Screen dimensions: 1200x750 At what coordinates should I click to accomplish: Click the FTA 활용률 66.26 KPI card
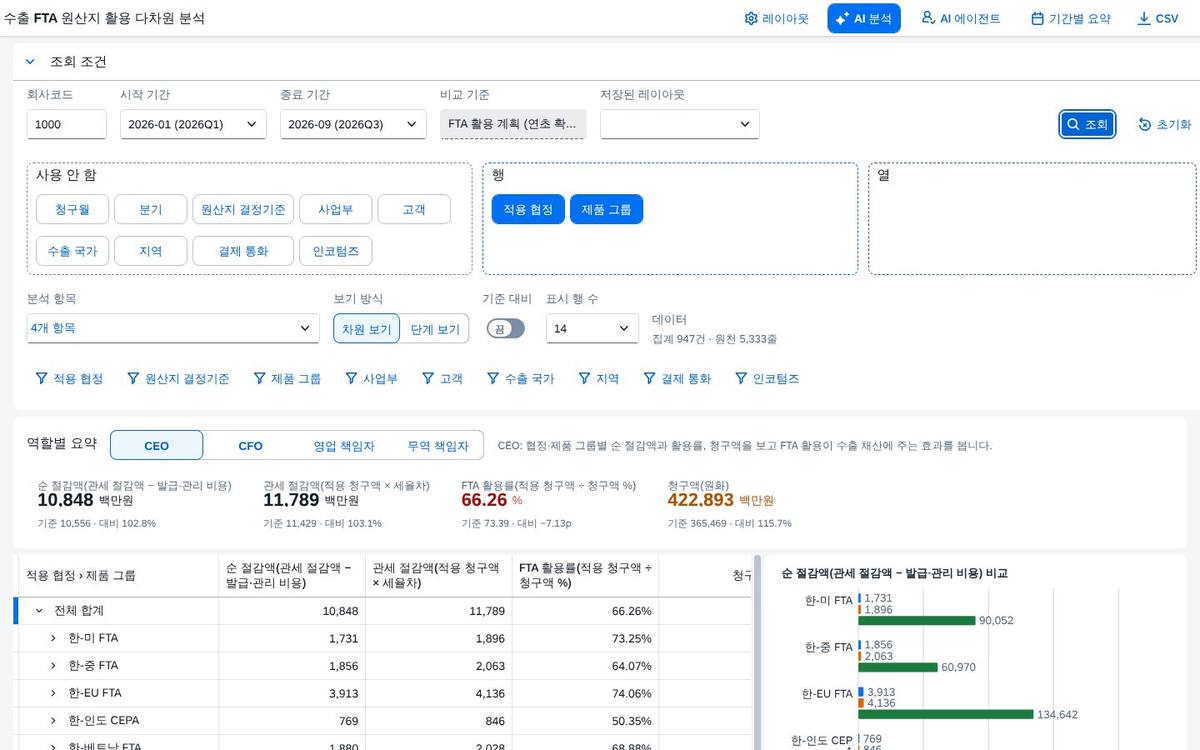click(548, 503)
